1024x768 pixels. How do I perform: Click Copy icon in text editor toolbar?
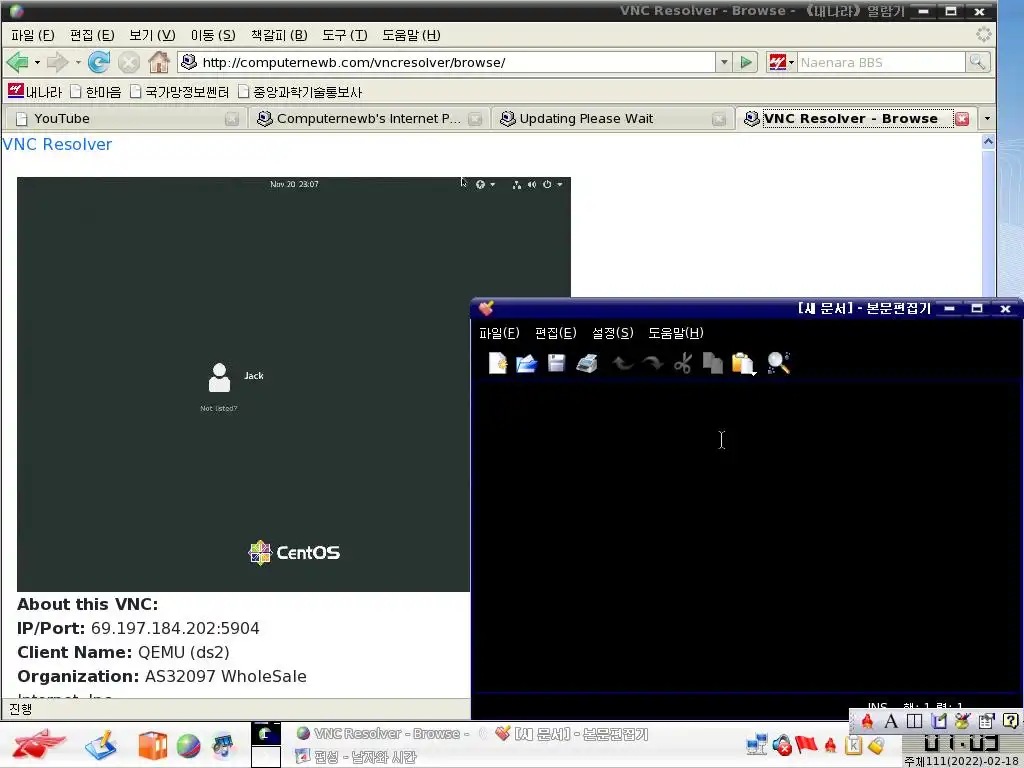(712, 363)
